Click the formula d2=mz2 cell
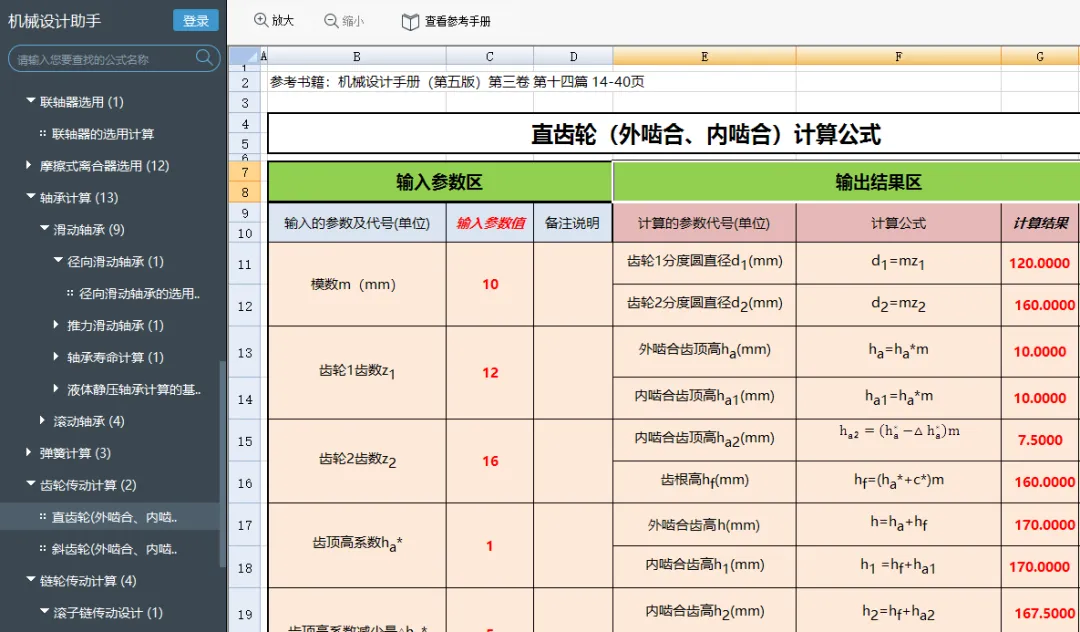The width and height of the screenshot is (1080, 632). pos(899,305)
